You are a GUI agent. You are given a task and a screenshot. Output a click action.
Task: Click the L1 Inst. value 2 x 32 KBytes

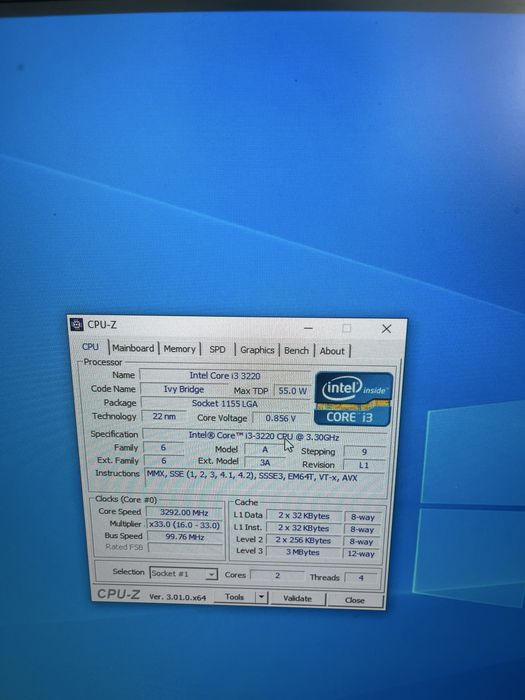(x=304, y=528)
